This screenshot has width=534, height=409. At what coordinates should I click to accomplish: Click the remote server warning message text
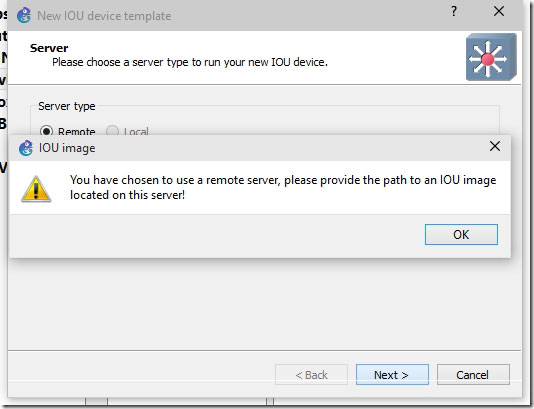pos(283,187)
